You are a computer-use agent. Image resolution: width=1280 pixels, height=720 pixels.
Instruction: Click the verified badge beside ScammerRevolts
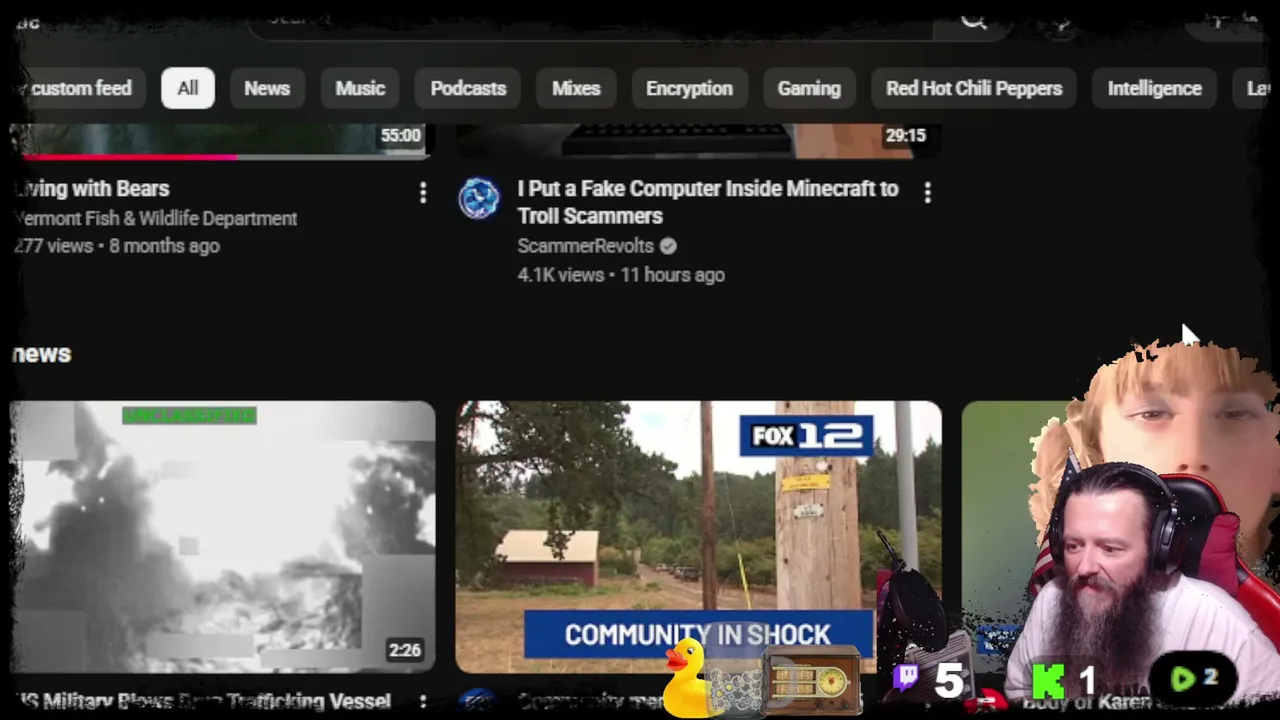[668, 246]
